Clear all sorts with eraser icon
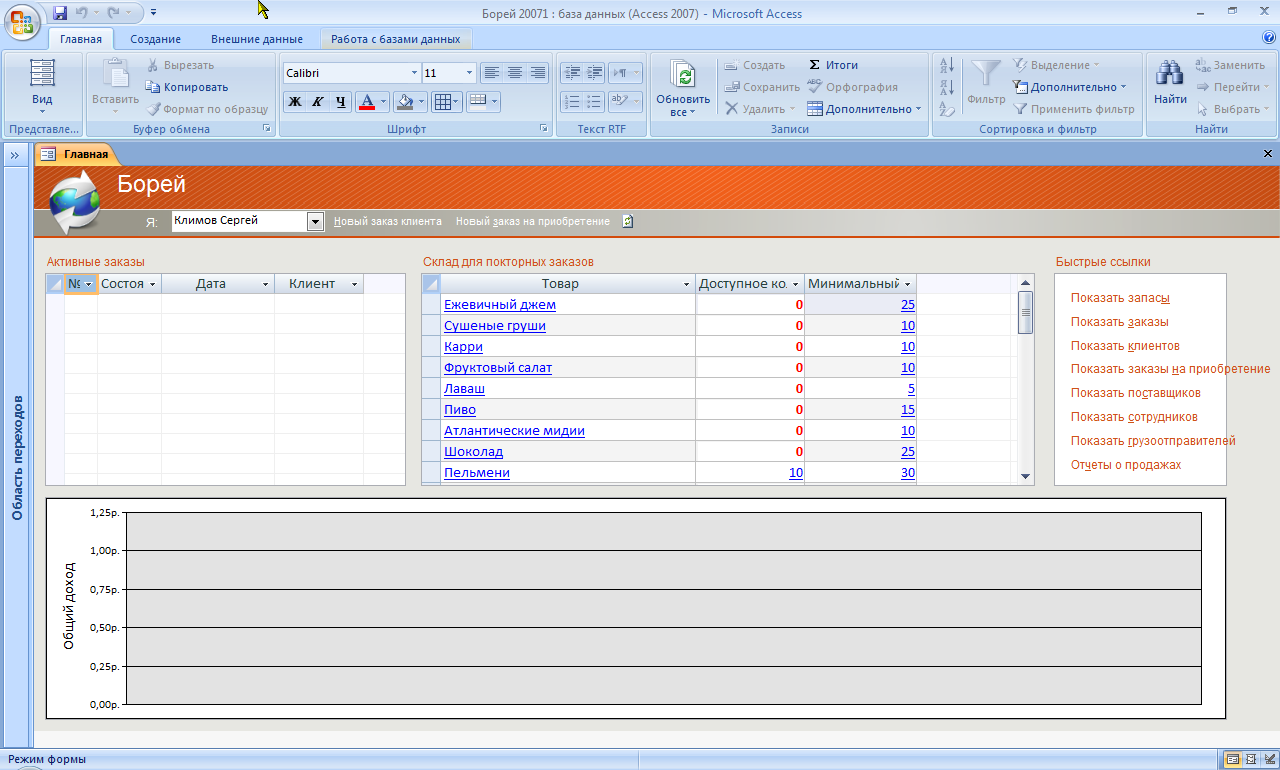The image size is (1280, 770). [947, 109]
